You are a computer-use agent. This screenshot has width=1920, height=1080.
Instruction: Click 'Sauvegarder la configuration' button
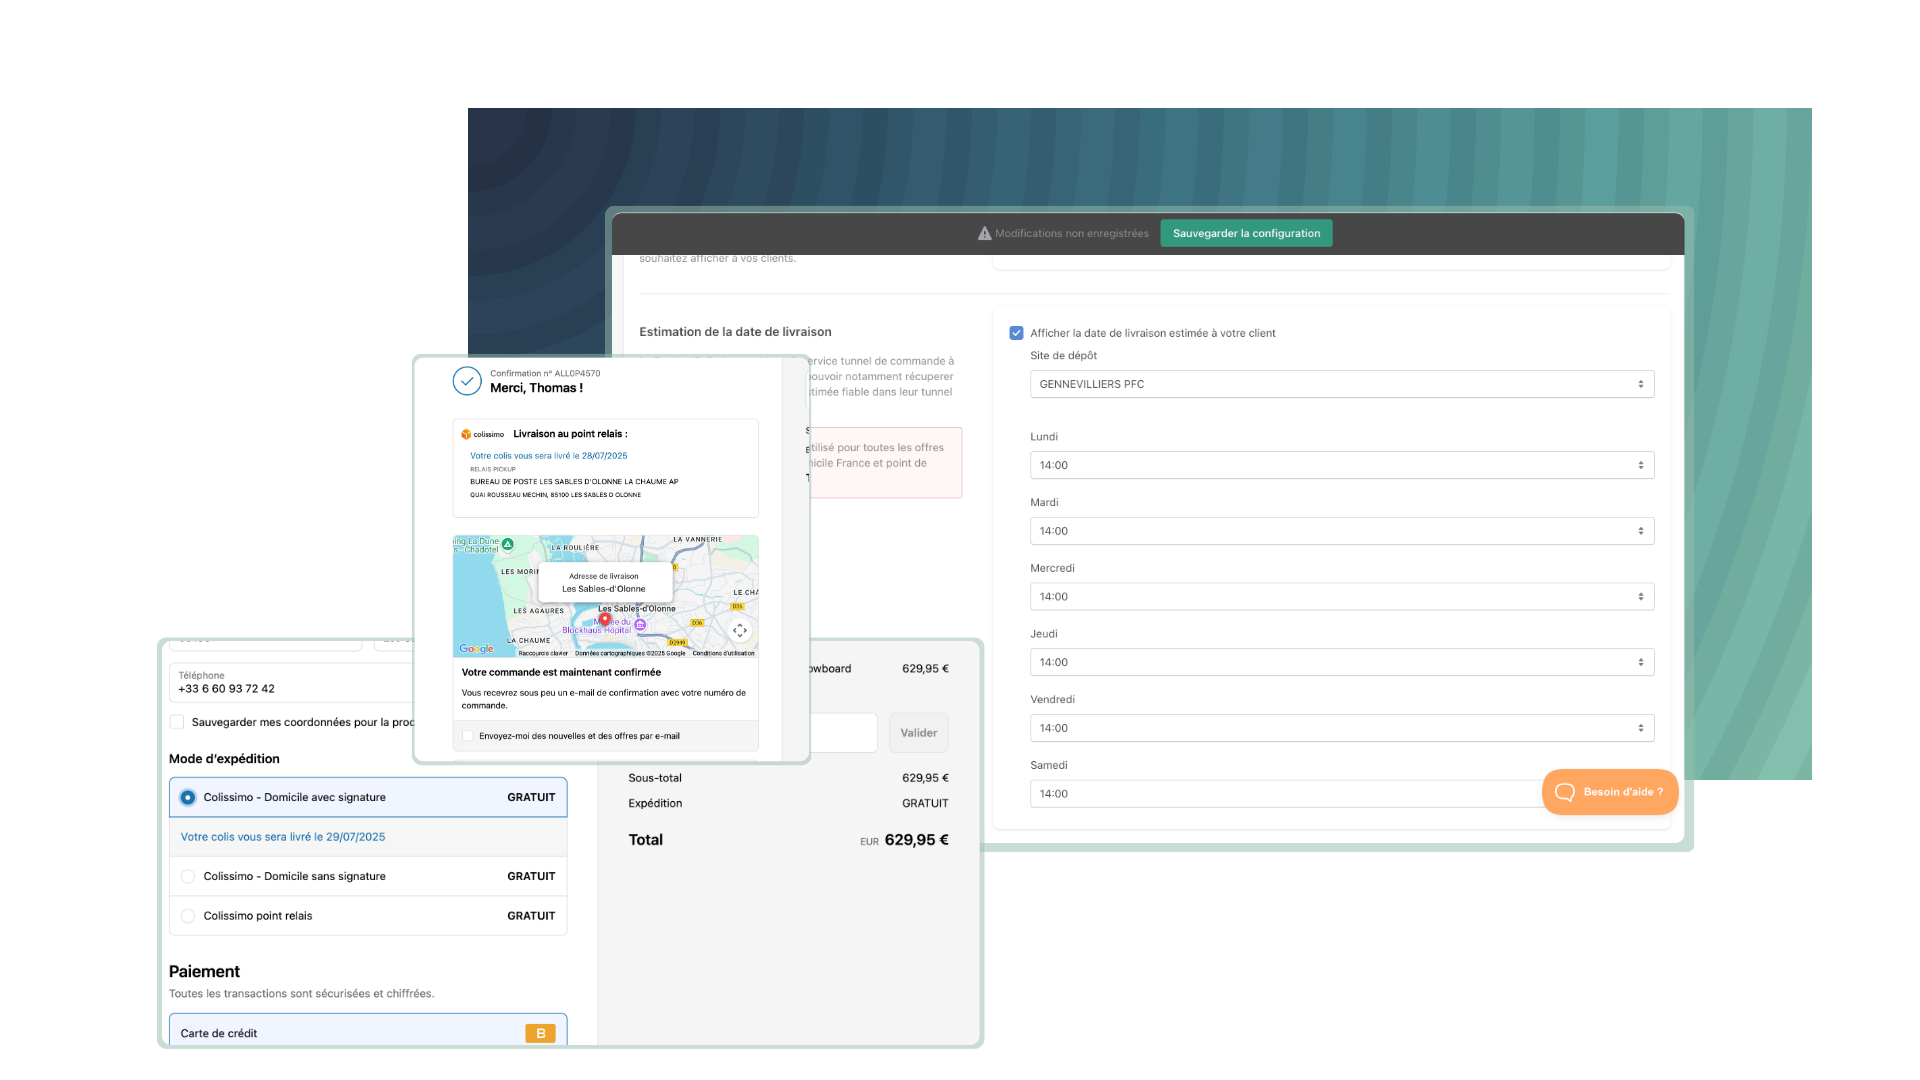coord(1246,234)
